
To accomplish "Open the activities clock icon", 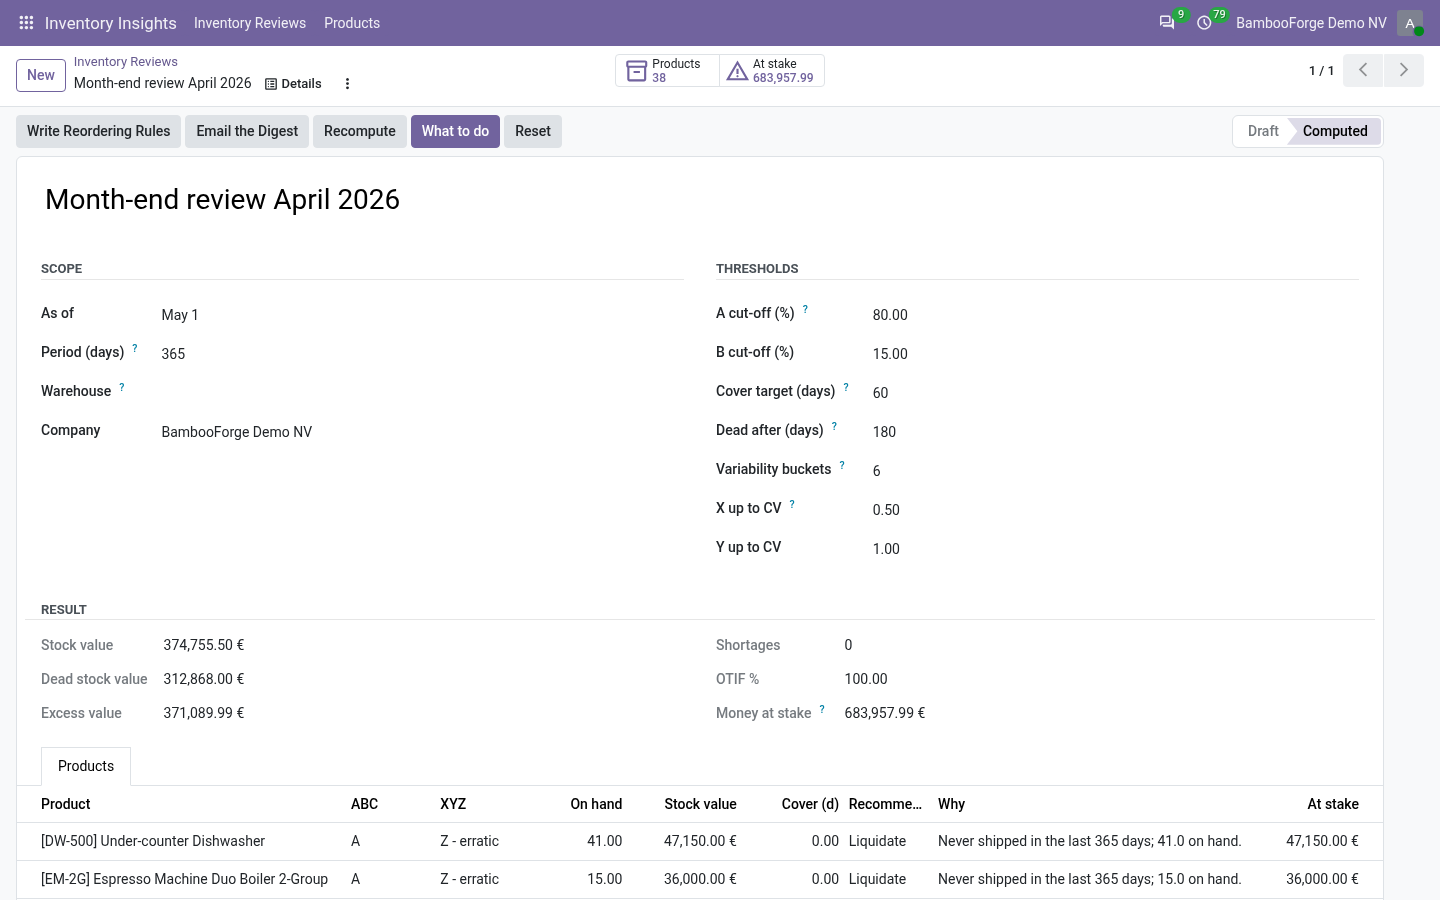I will 1205,23.
